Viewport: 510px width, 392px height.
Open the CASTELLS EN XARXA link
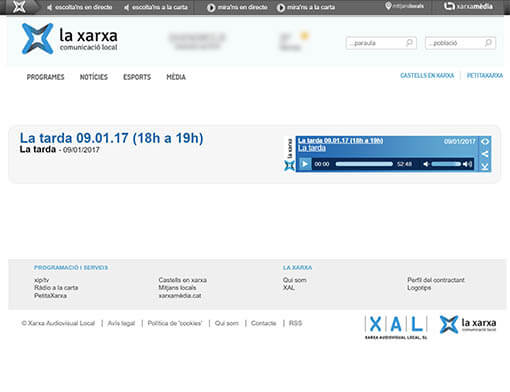click(427, 76)
